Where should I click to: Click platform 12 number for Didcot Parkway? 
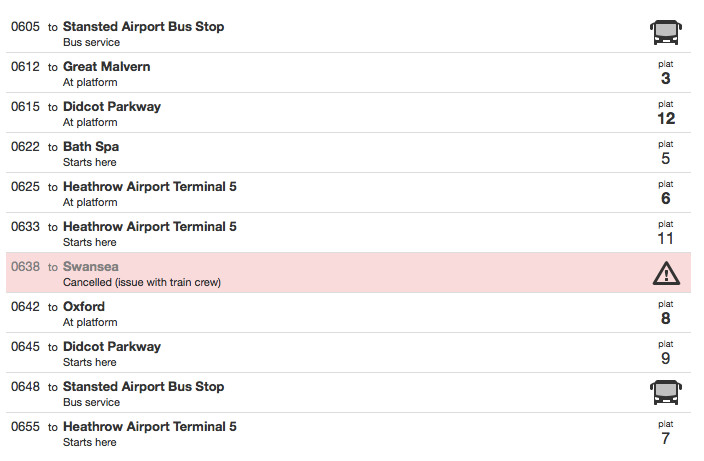(x=665, y=118)
